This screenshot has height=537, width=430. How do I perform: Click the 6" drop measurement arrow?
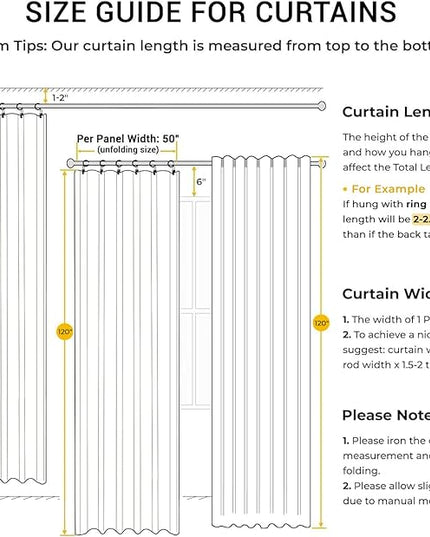[x=194, y=182]
